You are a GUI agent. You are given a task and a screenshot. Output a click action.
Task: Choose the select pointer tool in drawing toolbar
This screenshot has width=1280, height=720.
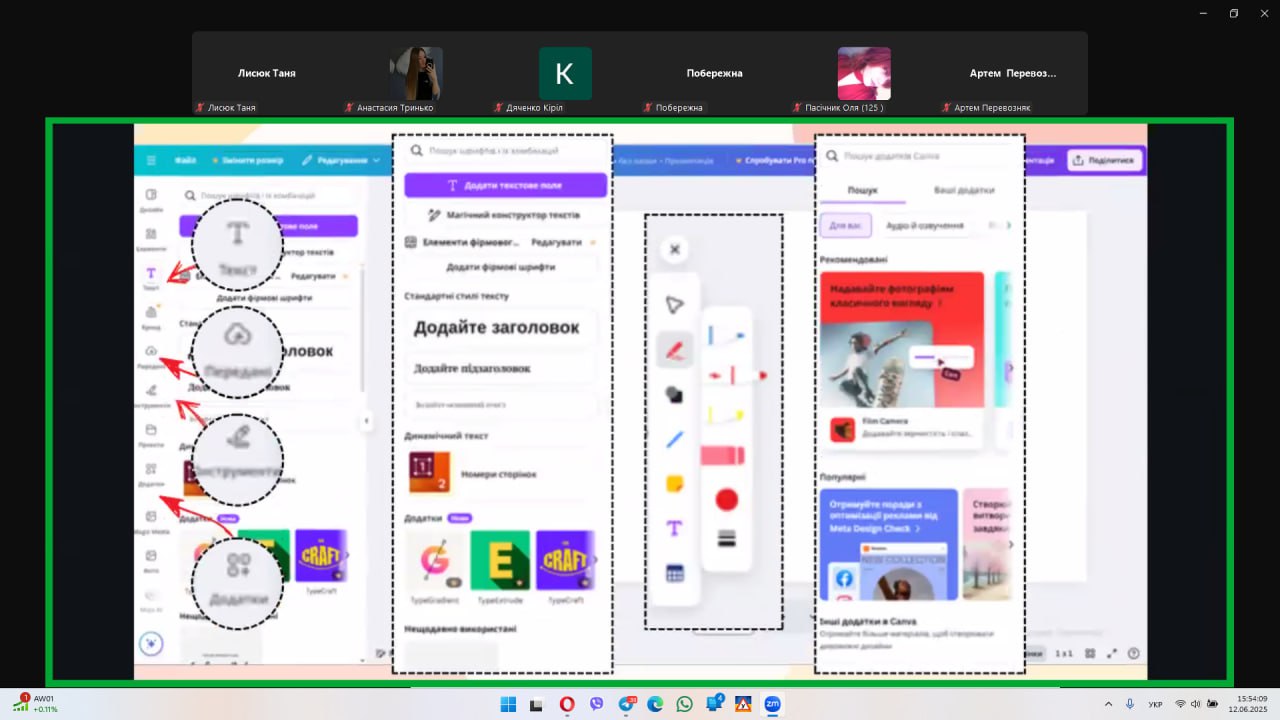(x=675, y=305)
